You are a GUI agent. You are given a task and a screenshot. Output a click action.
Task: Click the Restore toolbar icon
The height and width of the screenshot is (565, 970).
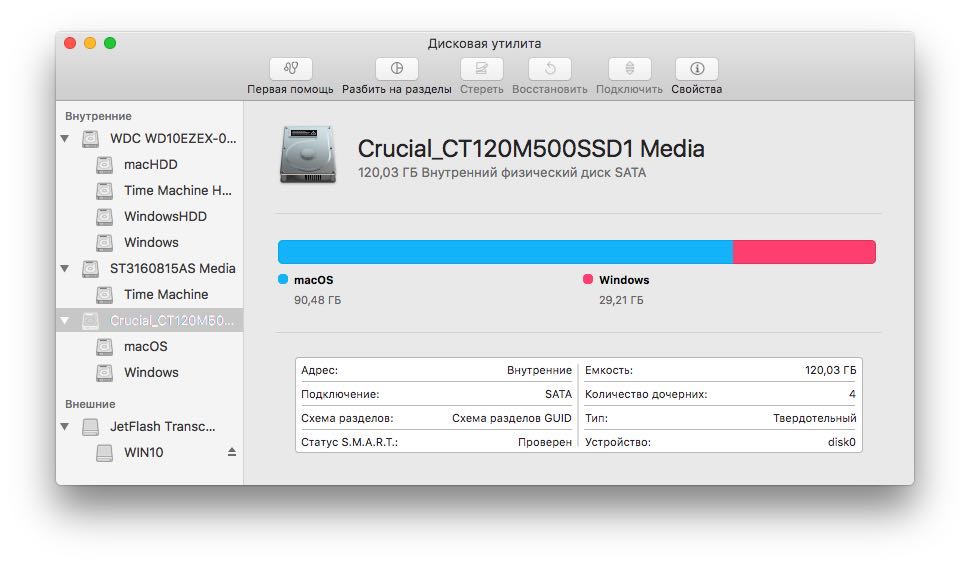[549, 68]
